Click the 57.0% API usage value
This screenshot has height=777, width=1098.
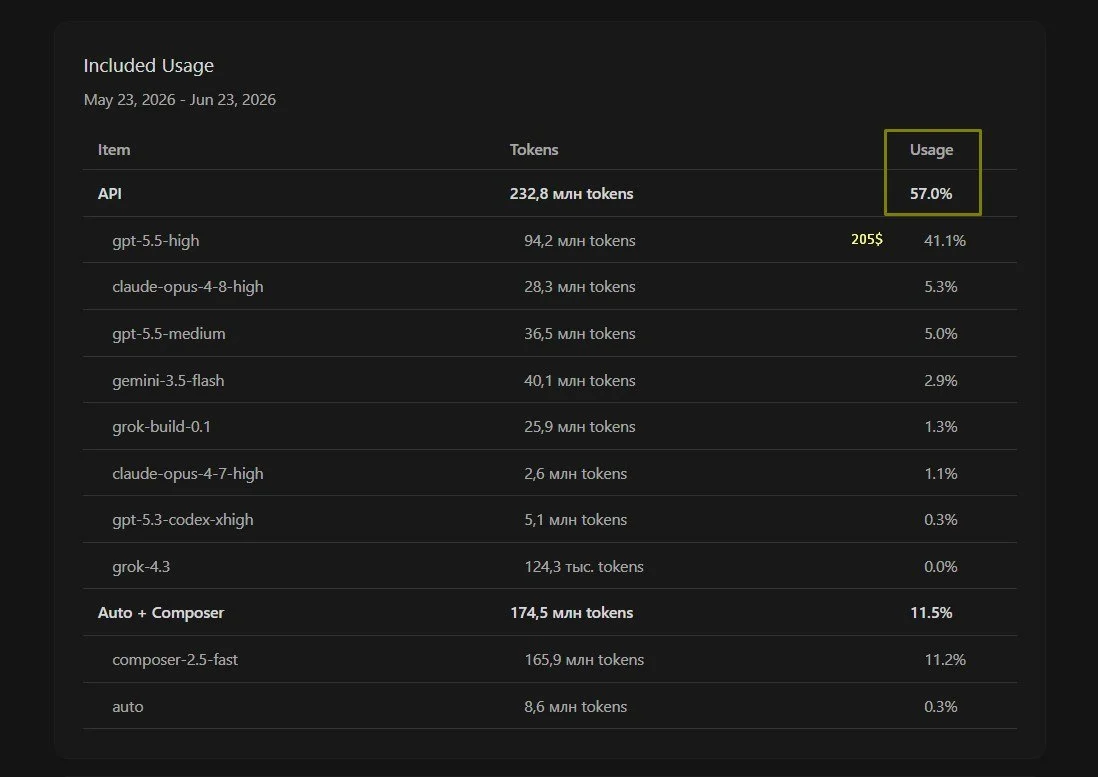point(931,194)
